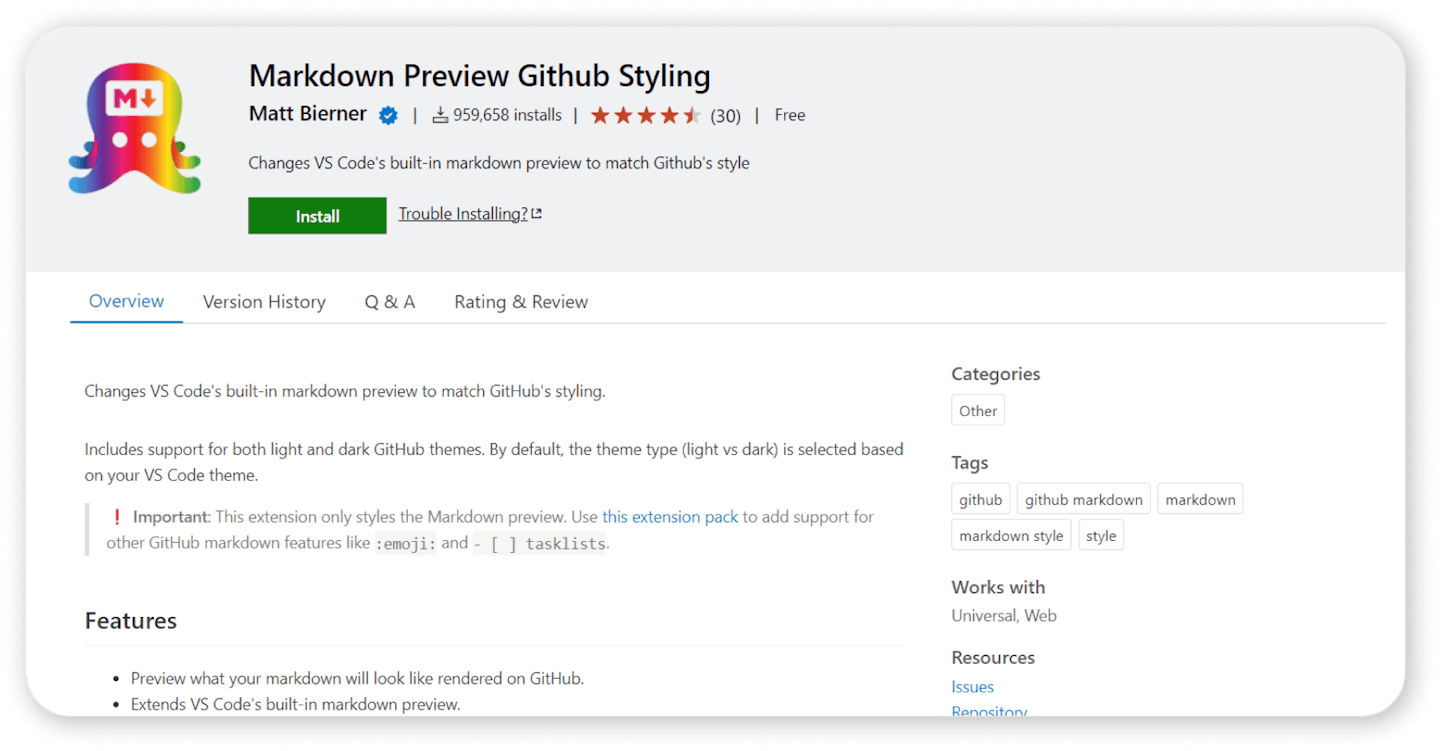Open the Issues resource link
The image size is (1440, 751).
tap(972, 687)
